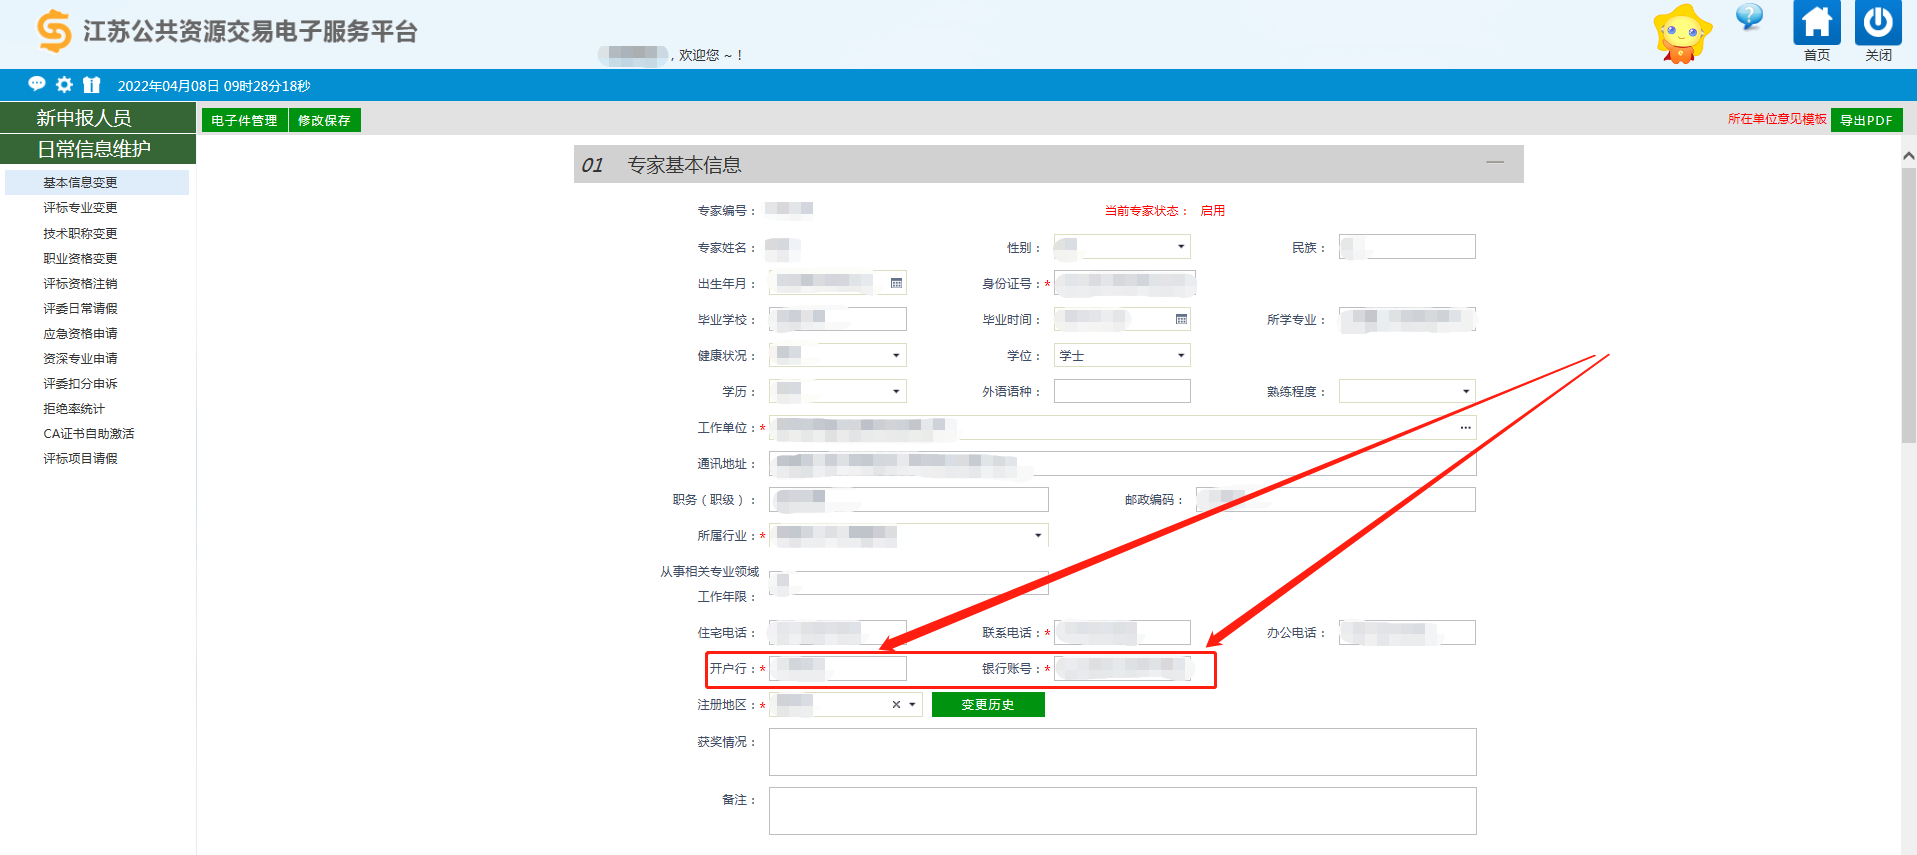Click the 身份证号 input field
The height and width of the screenshot is (855, 1917).
pyautogui.click(x=1125, y=283)
